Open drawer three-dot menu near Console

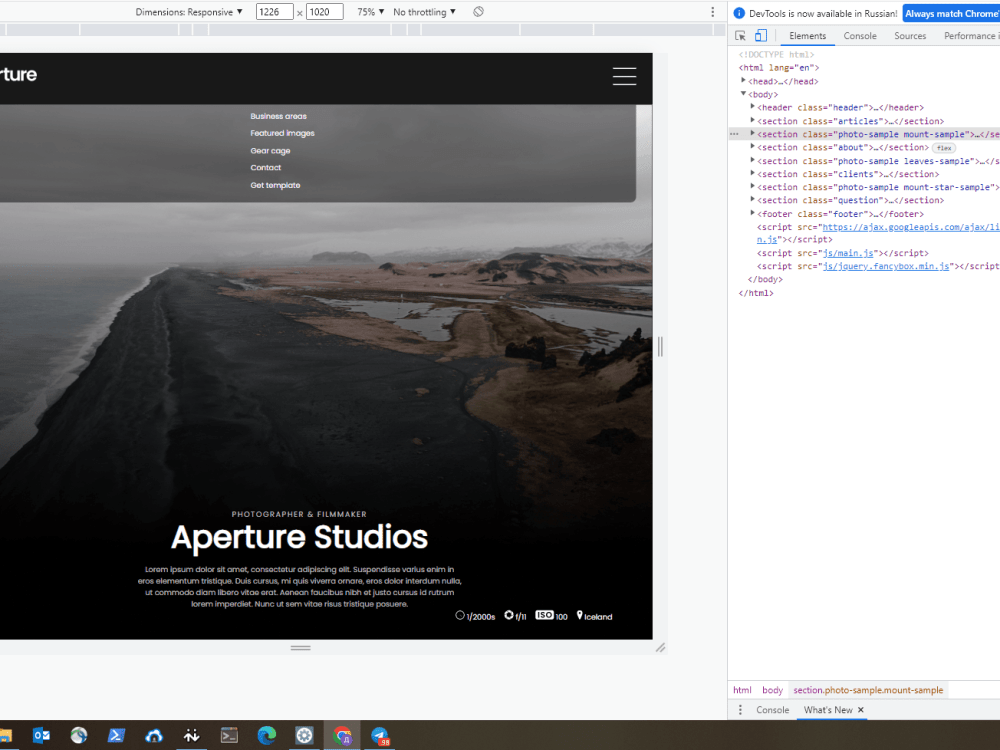(740, 710)
